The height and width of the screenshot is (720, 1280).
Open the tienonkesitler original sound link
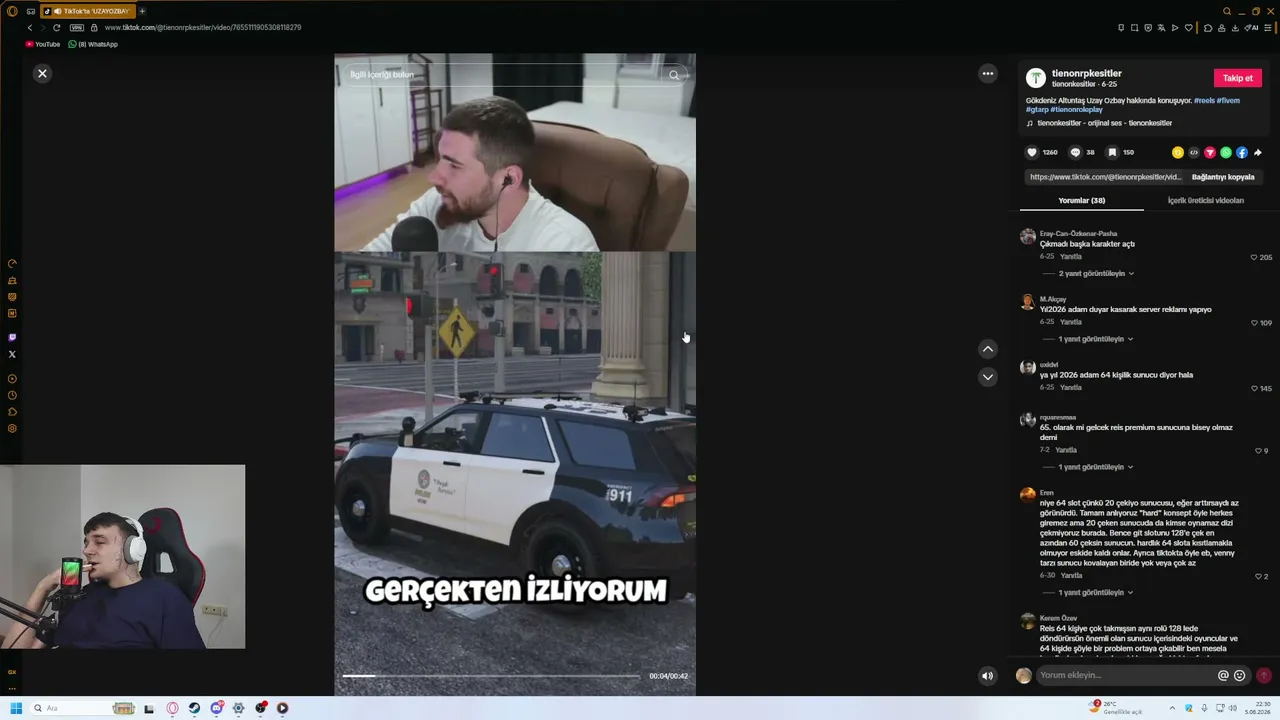click(x=1104, y=123)
